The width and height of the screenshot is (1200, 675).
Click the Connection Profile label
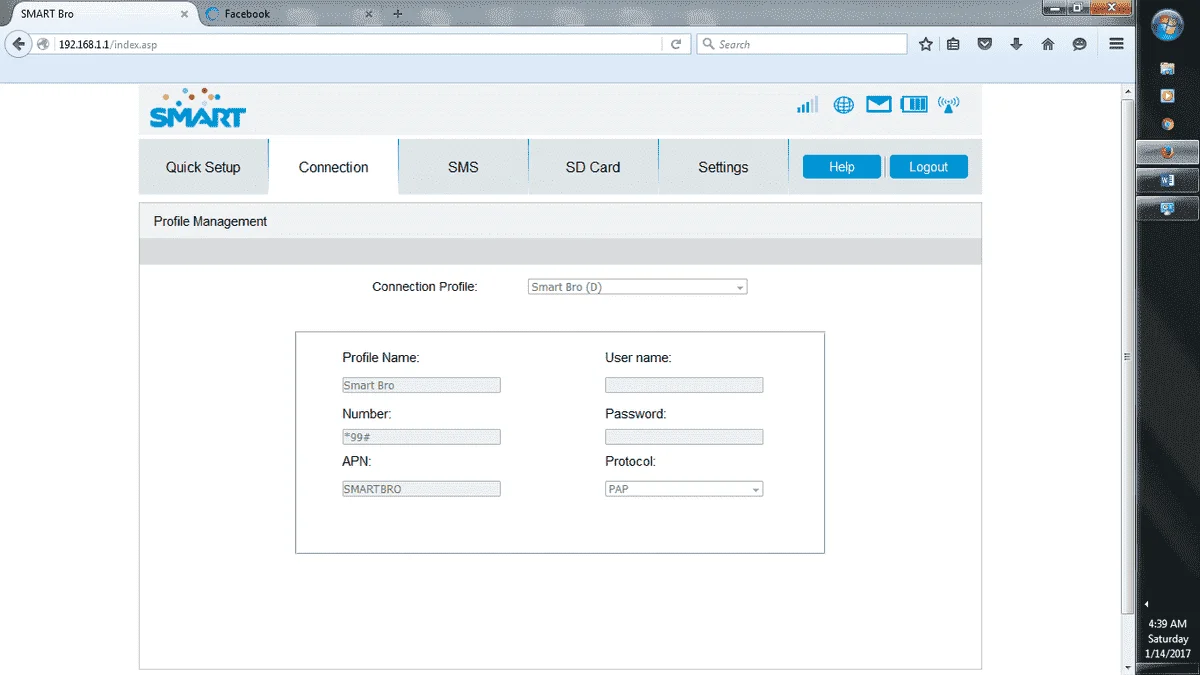tap(425, 286)
